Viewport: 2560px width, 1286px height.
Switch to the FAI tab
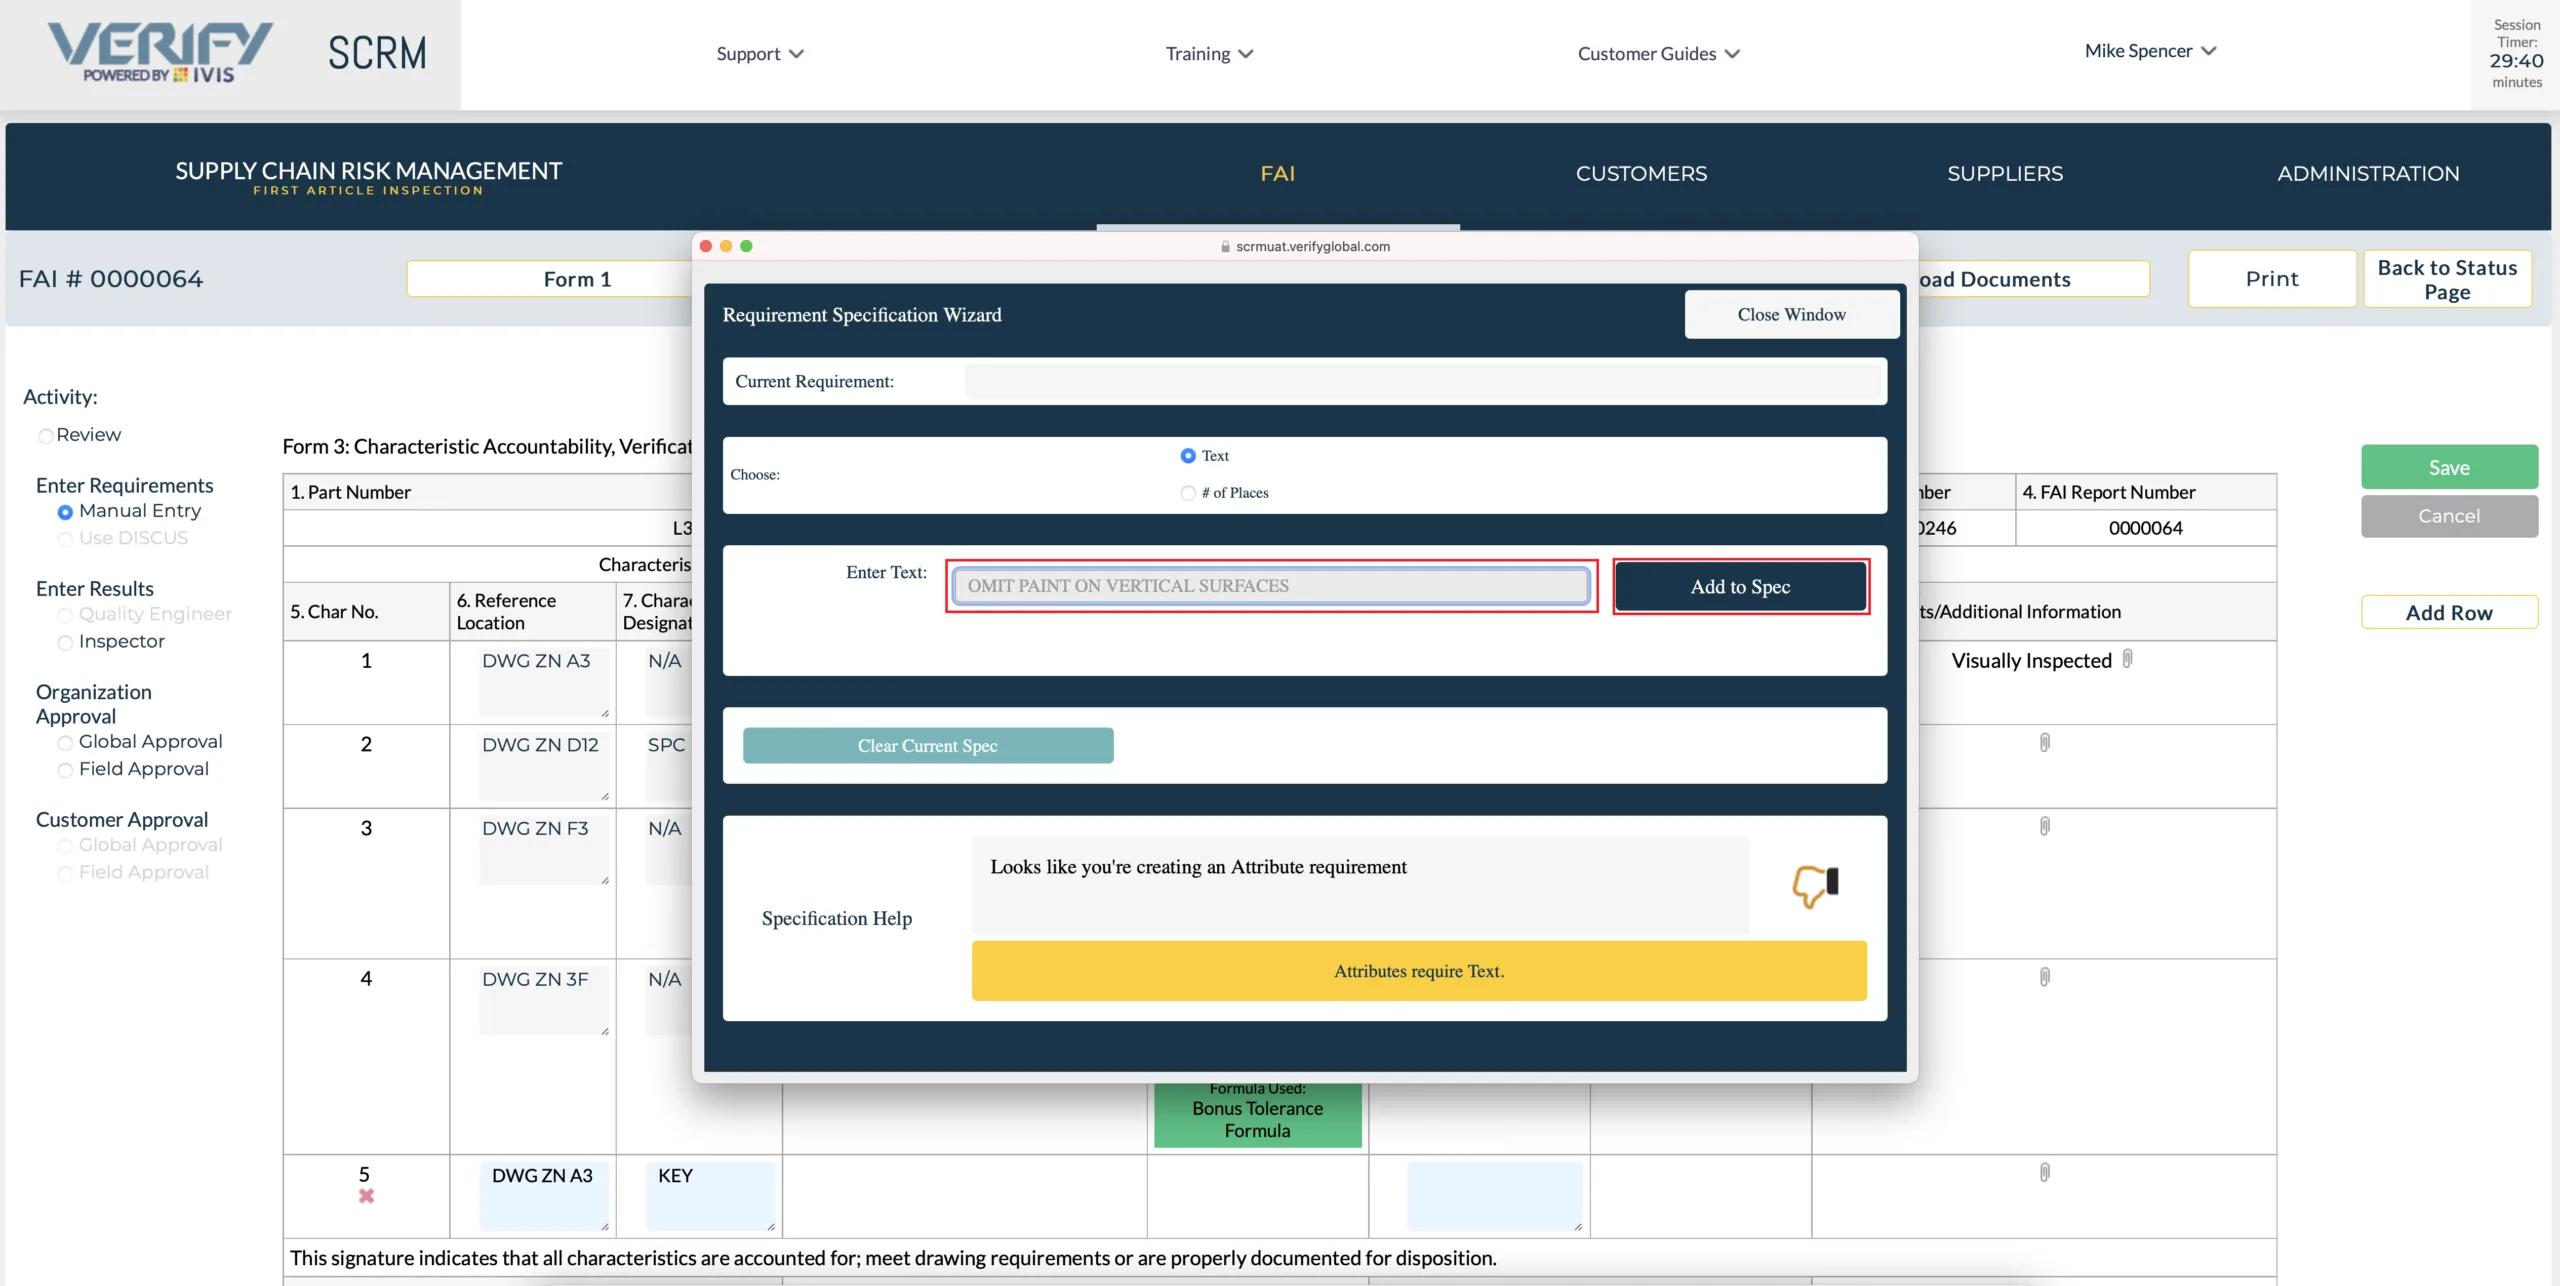click(x=1277, y=174)
